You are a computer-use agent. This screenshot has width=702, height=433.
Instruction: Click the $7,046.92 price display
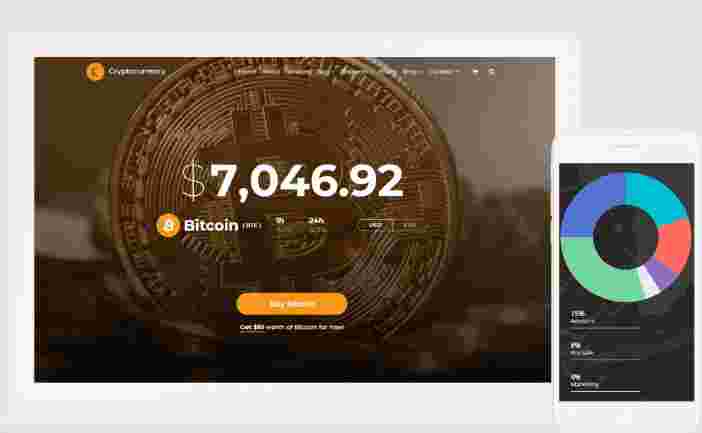293,180
